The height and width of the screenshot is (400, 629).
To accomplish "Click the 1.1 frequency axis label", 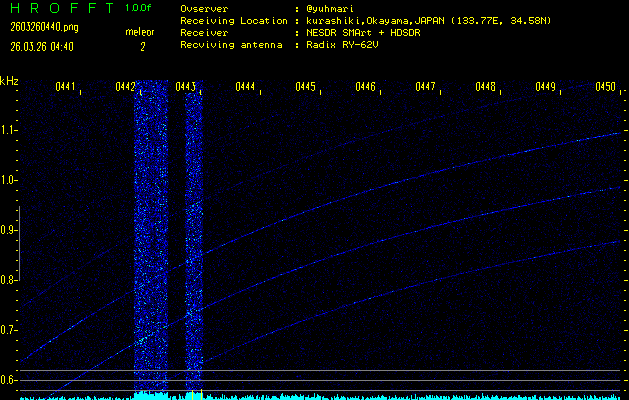I will pyautogui.click(x=9, y=130).
